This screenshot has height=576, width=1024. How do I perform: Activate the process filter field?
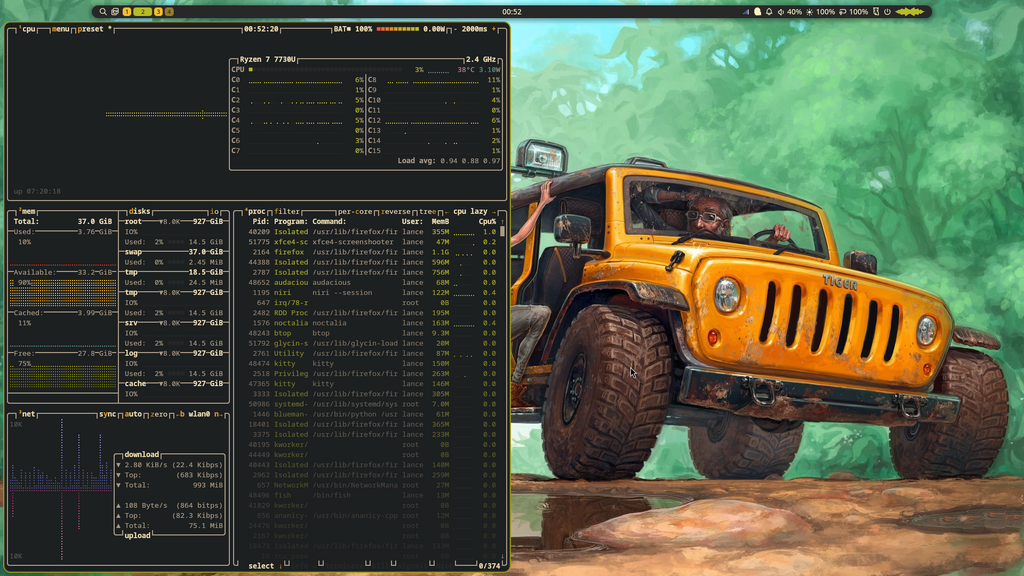click(287, 212)
